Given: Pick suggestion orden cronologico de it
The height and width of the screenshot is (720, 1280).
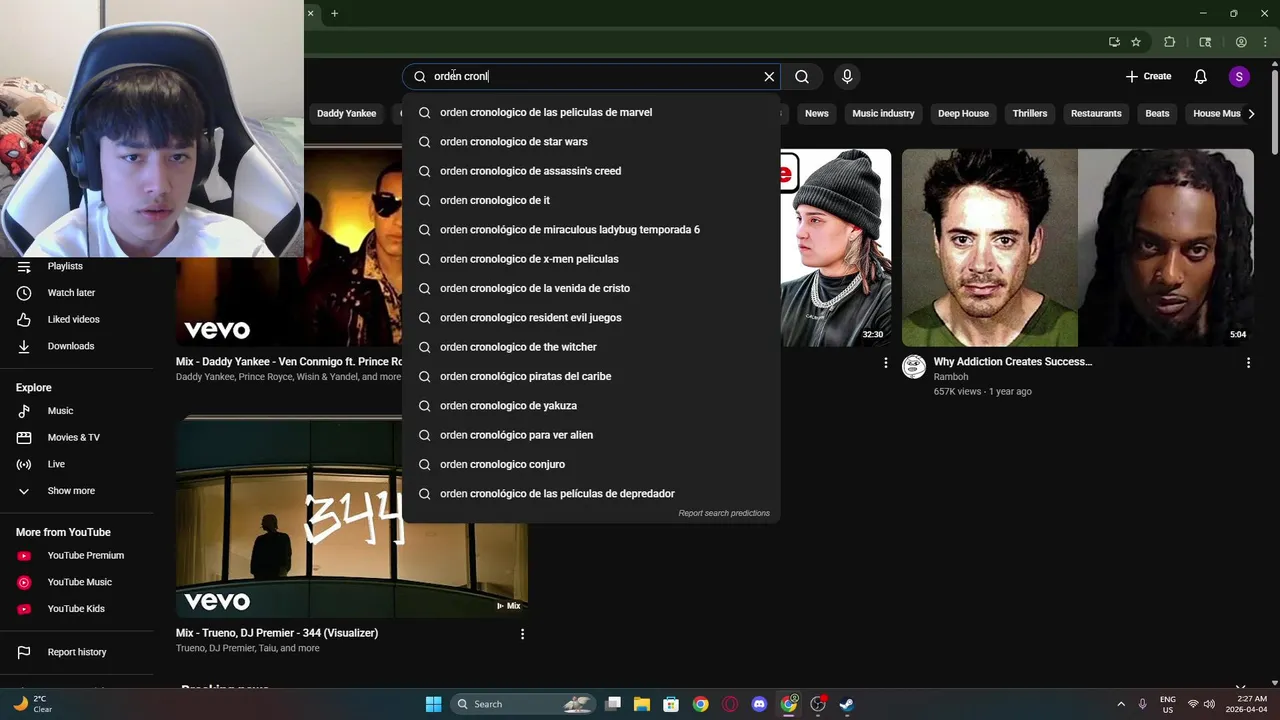Looking at the screenshot, I should [x=591, y=200].
